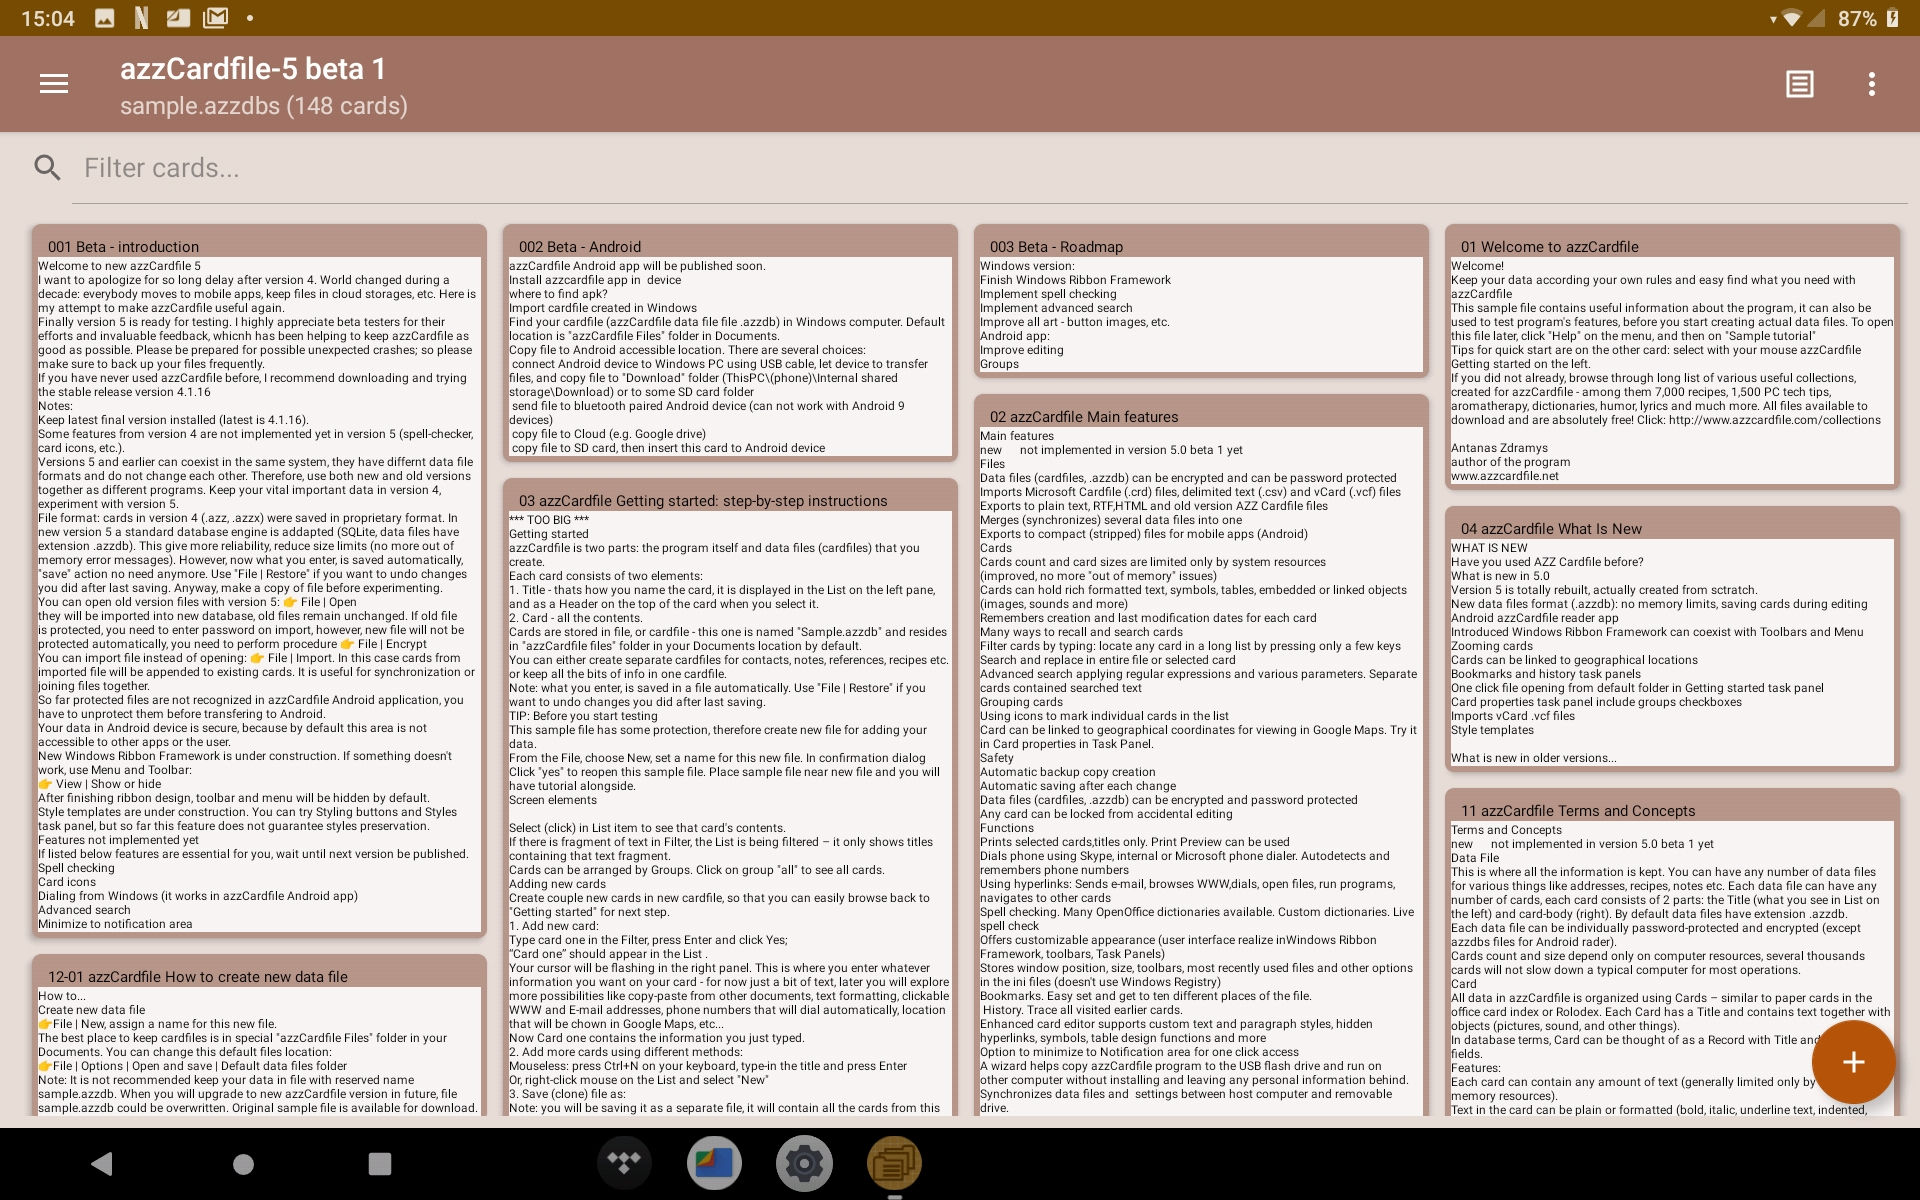Click 'What is new in older versions...' text

click(1533, 758)
